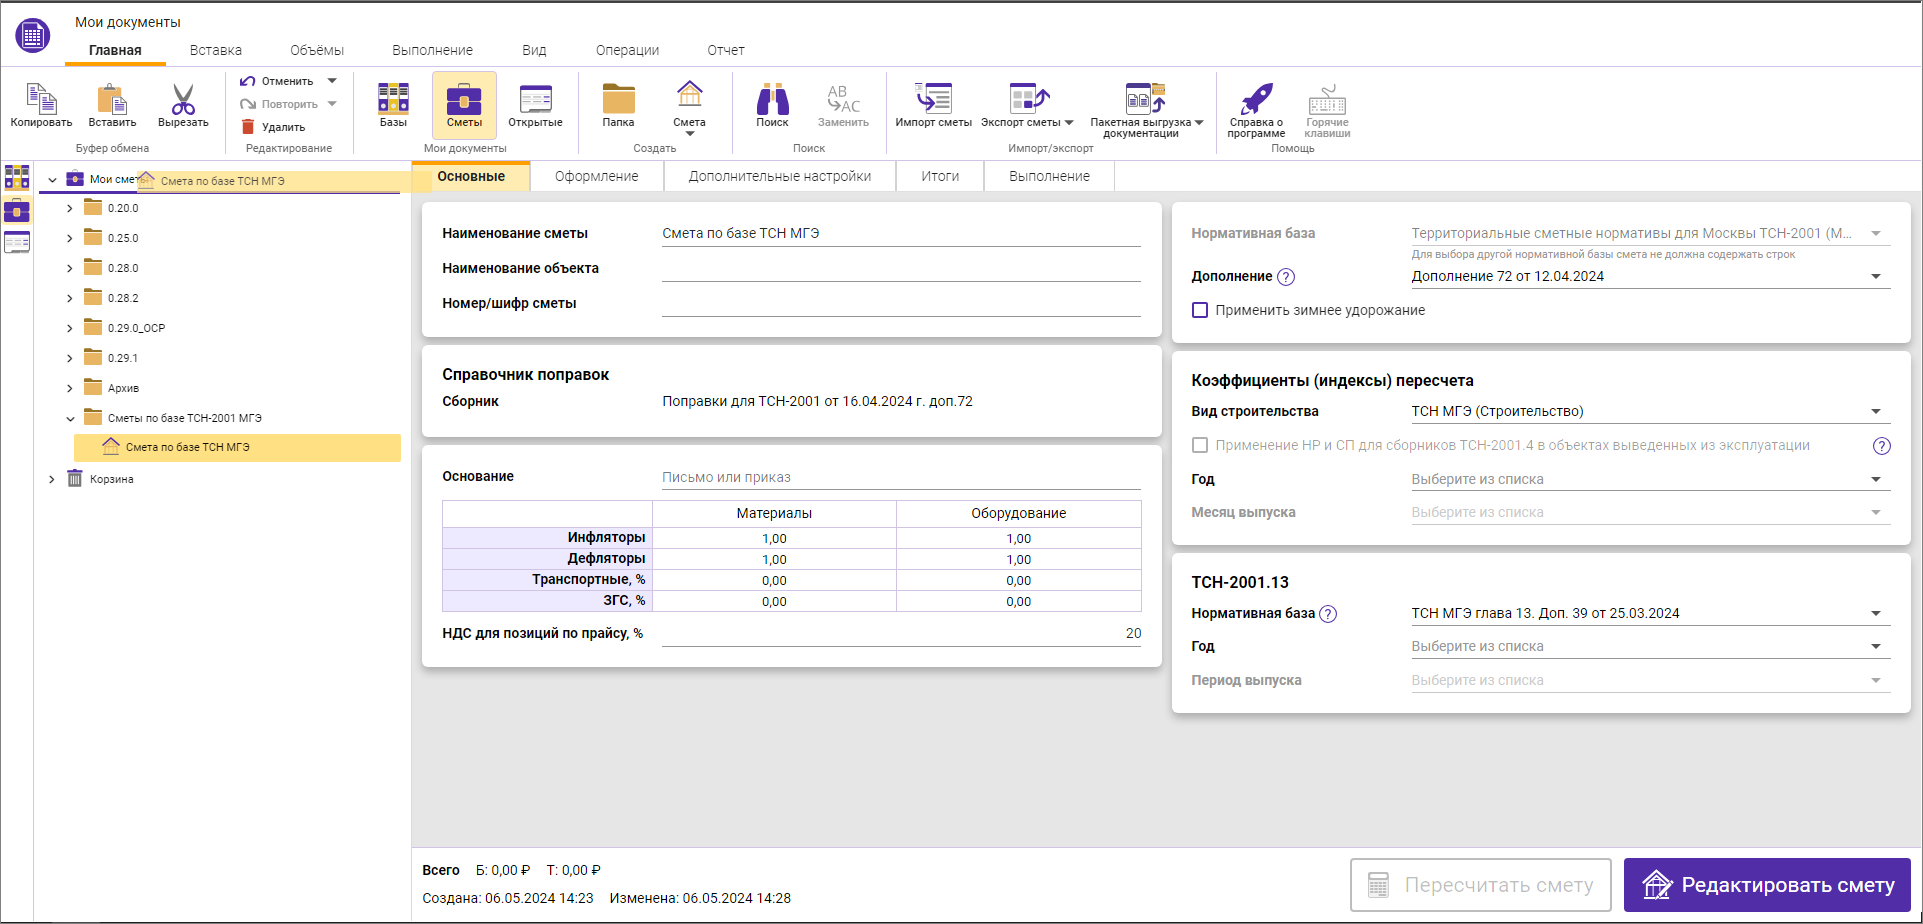
Task: Open Поиск binoculars search
Action: (x=772, y=99)
